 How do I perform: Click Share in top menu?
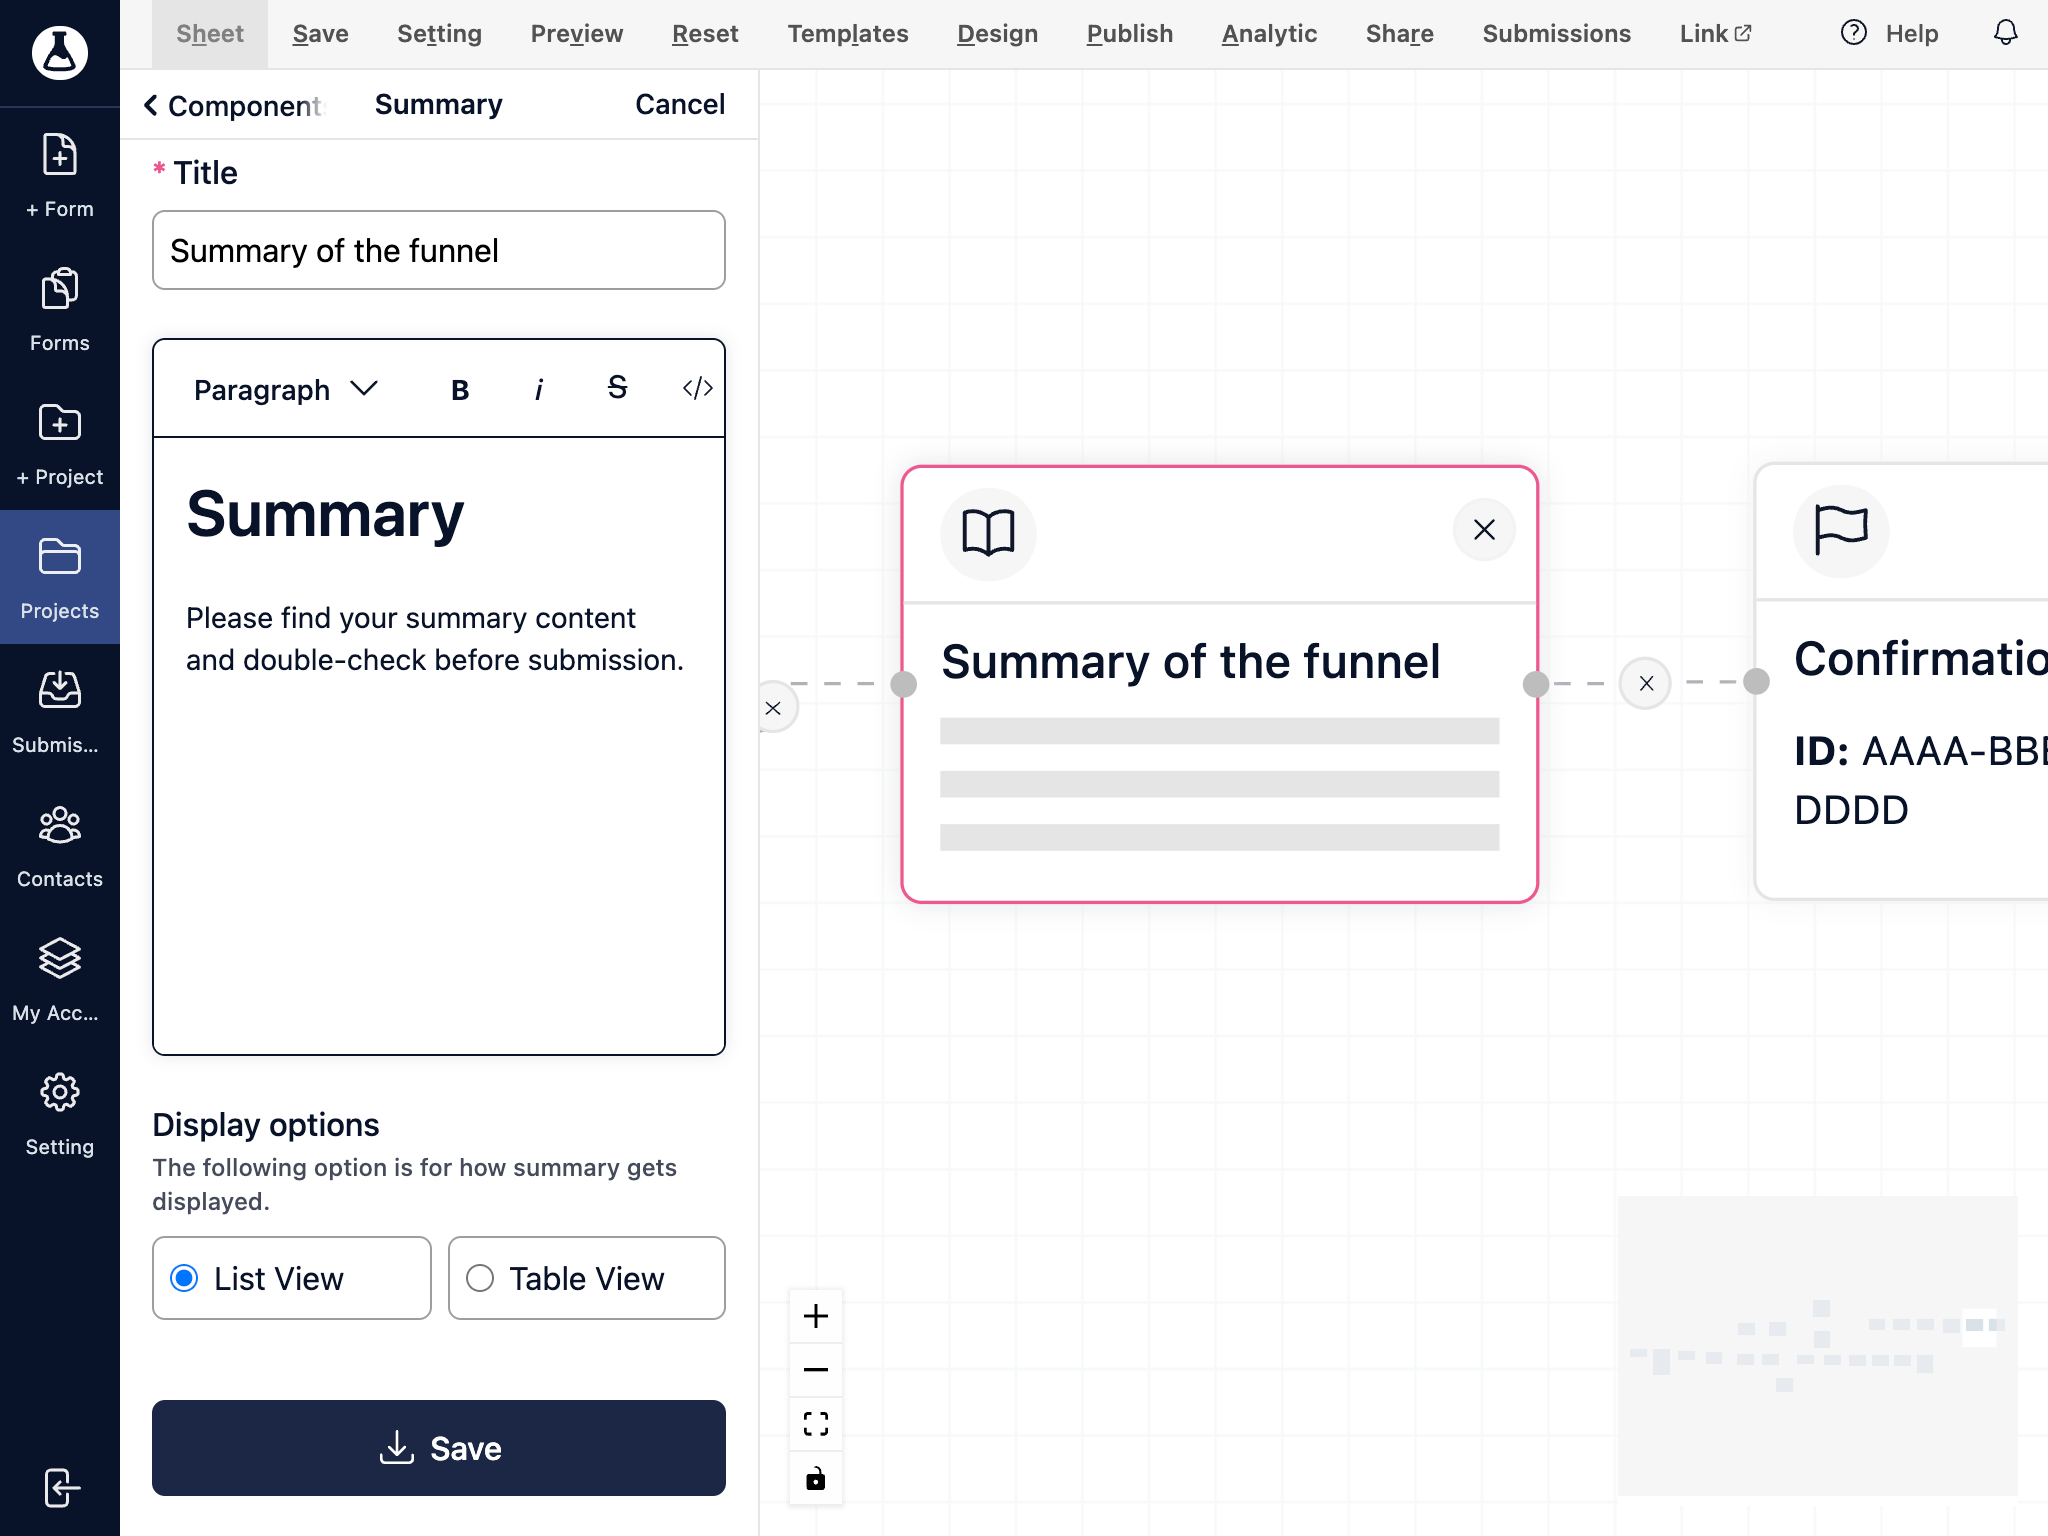(x=1400, y=34)
